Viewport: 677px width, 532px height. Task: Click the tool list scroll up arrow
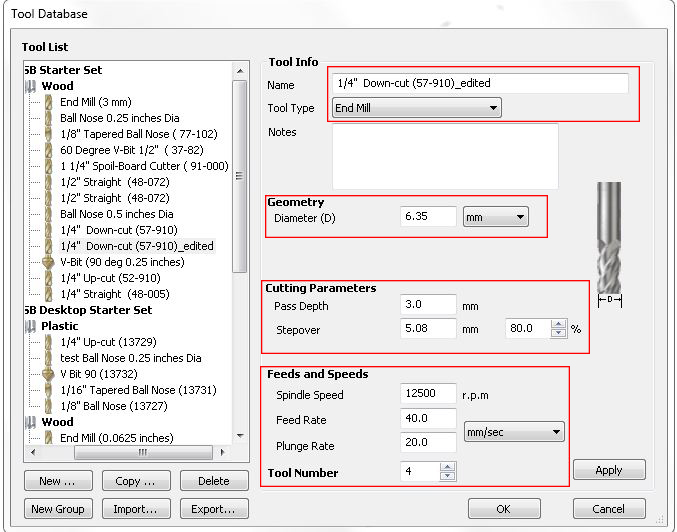click(240, 71)
